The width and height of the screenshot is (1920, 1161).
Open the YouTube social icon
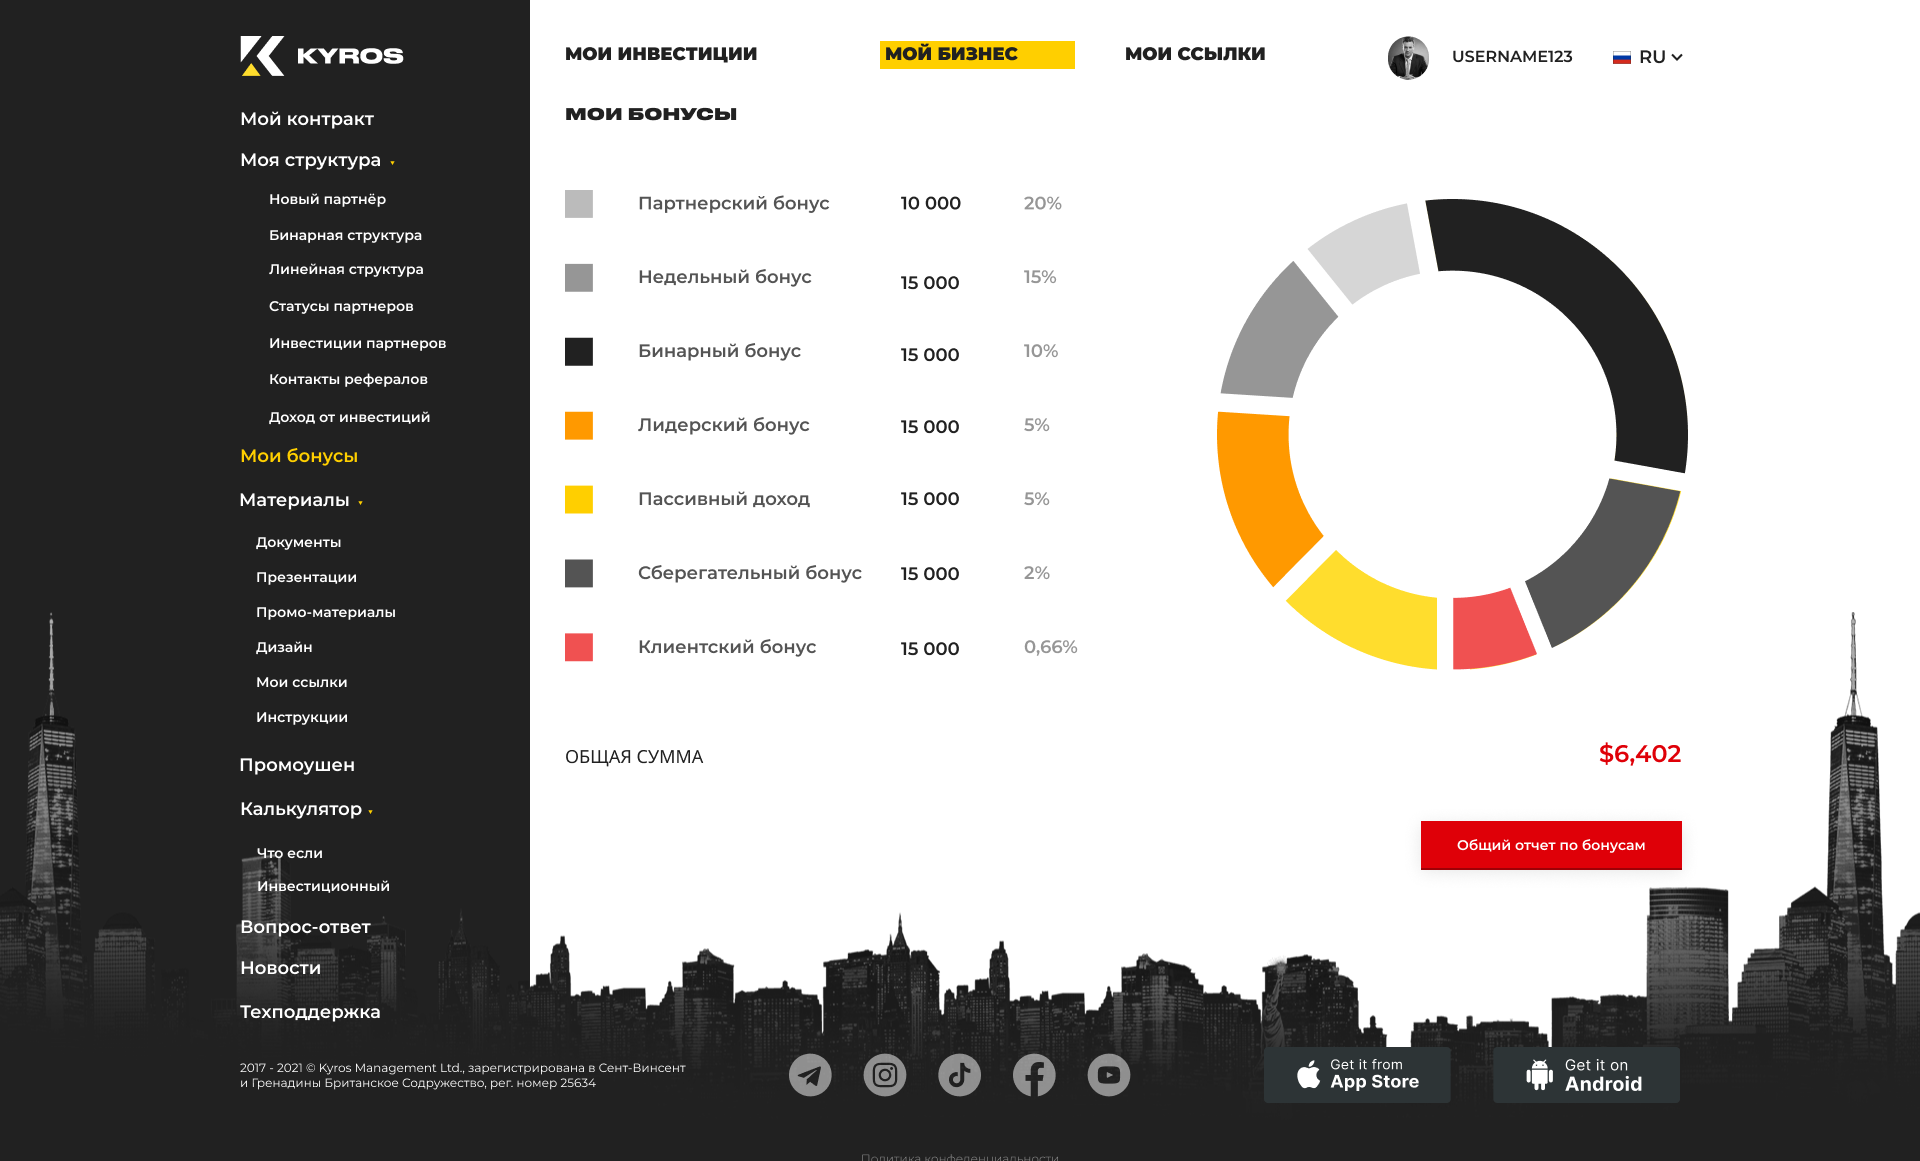[x=1109, y=1075]
